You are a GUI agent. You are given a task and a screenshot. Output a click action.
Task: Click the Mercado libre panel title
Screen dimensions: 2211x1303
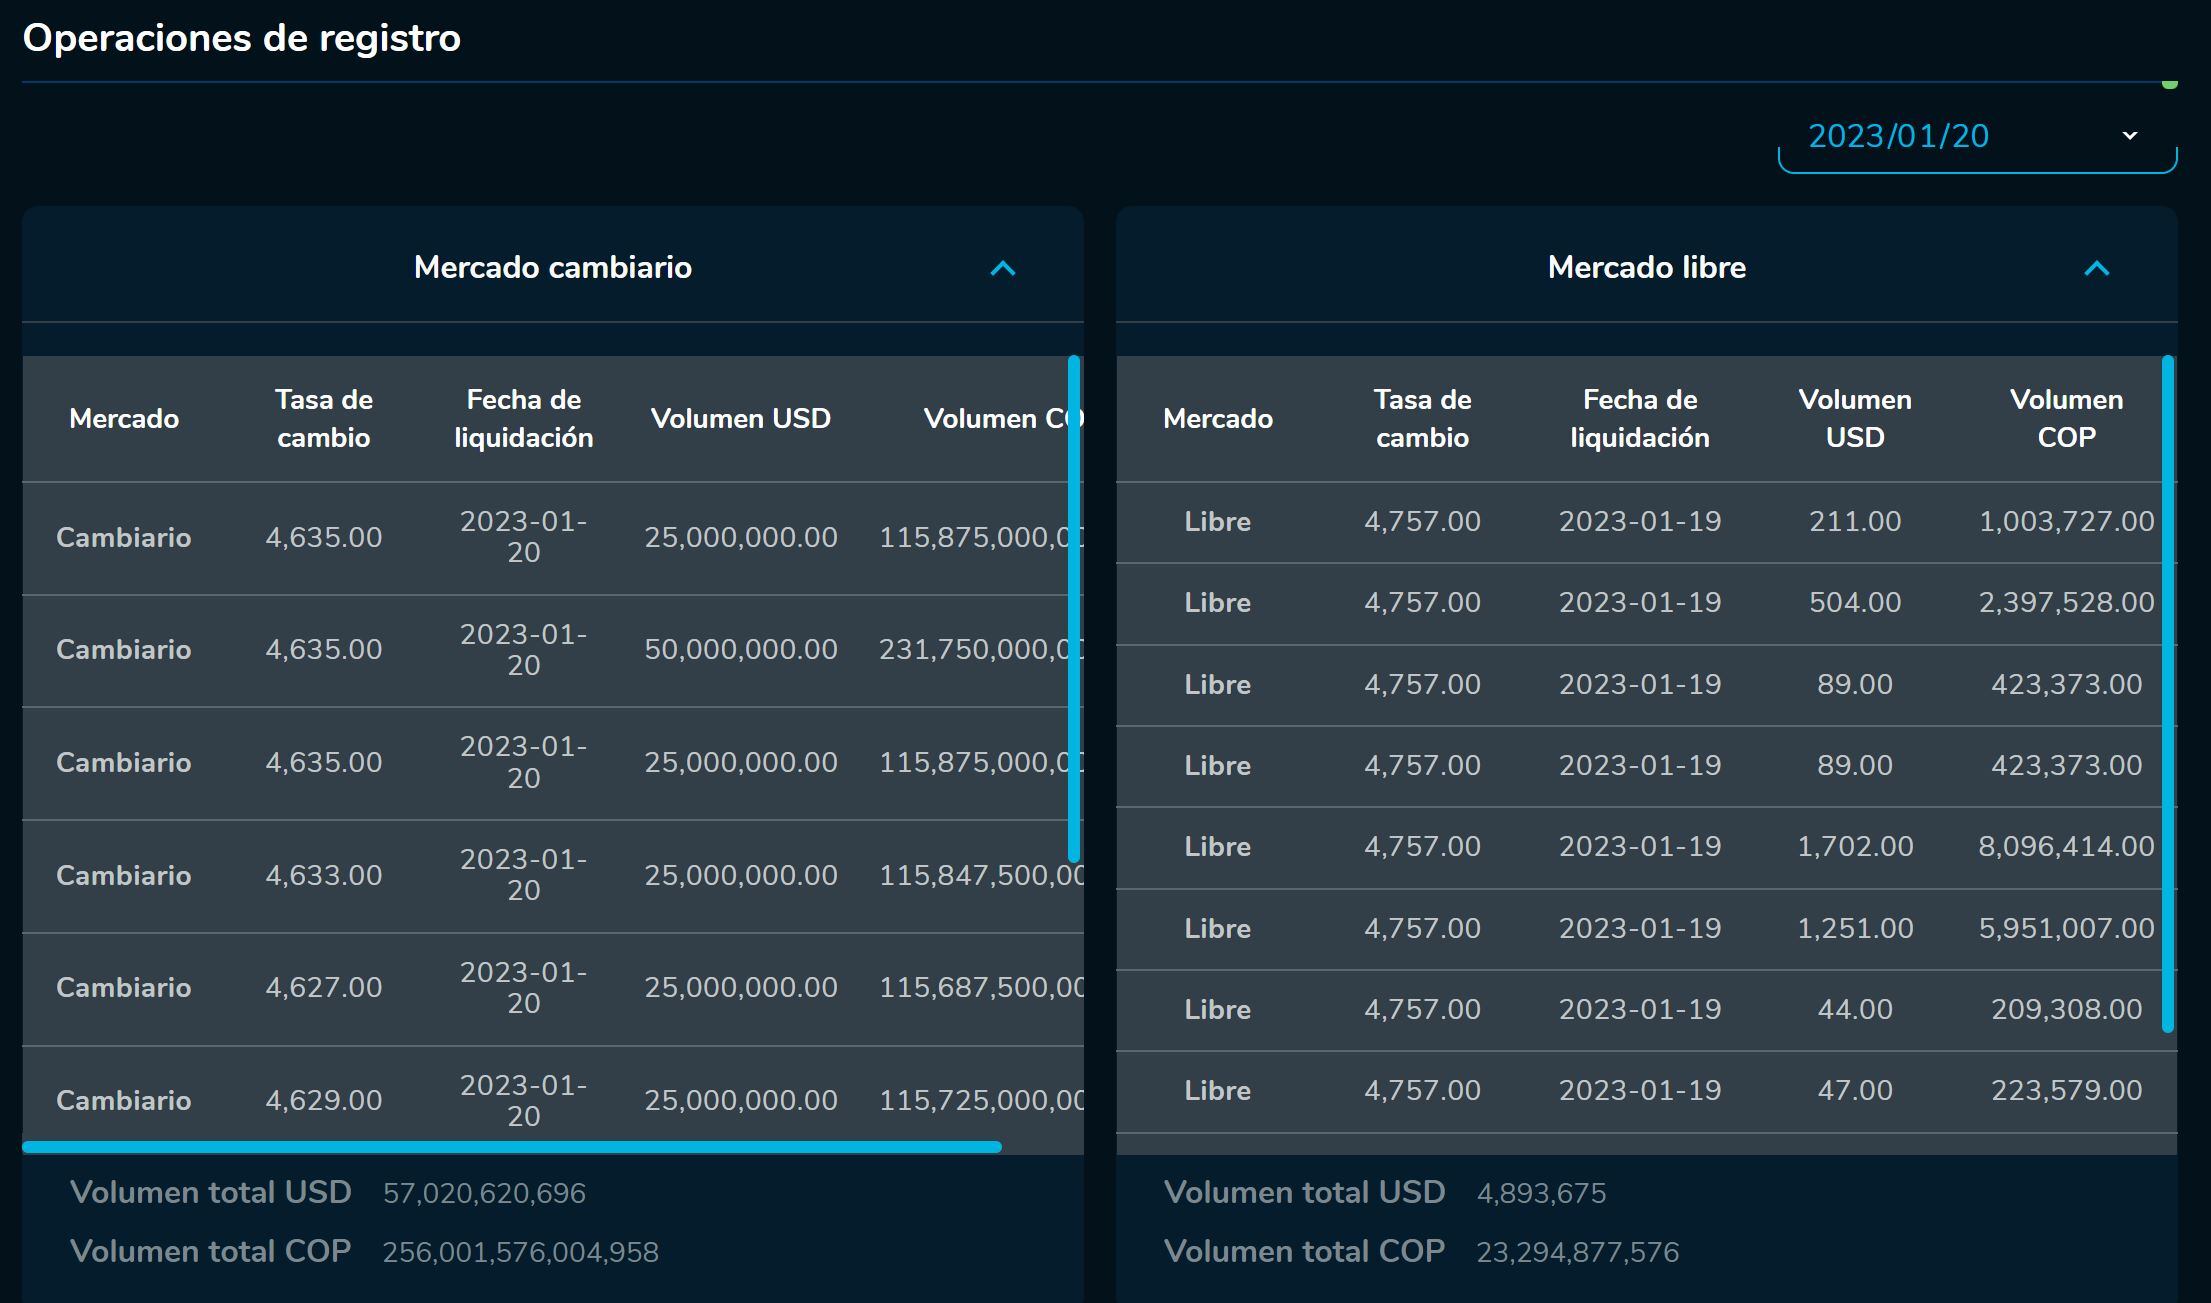(x=1646, y=267)
